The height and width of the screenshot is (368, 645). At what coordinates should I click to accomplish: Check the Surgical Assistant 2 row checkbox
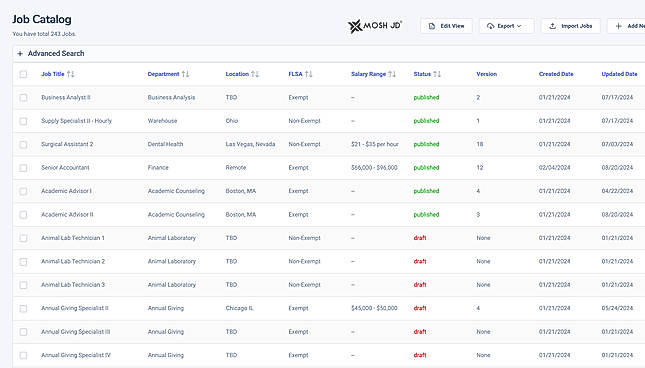click(23, 145)
